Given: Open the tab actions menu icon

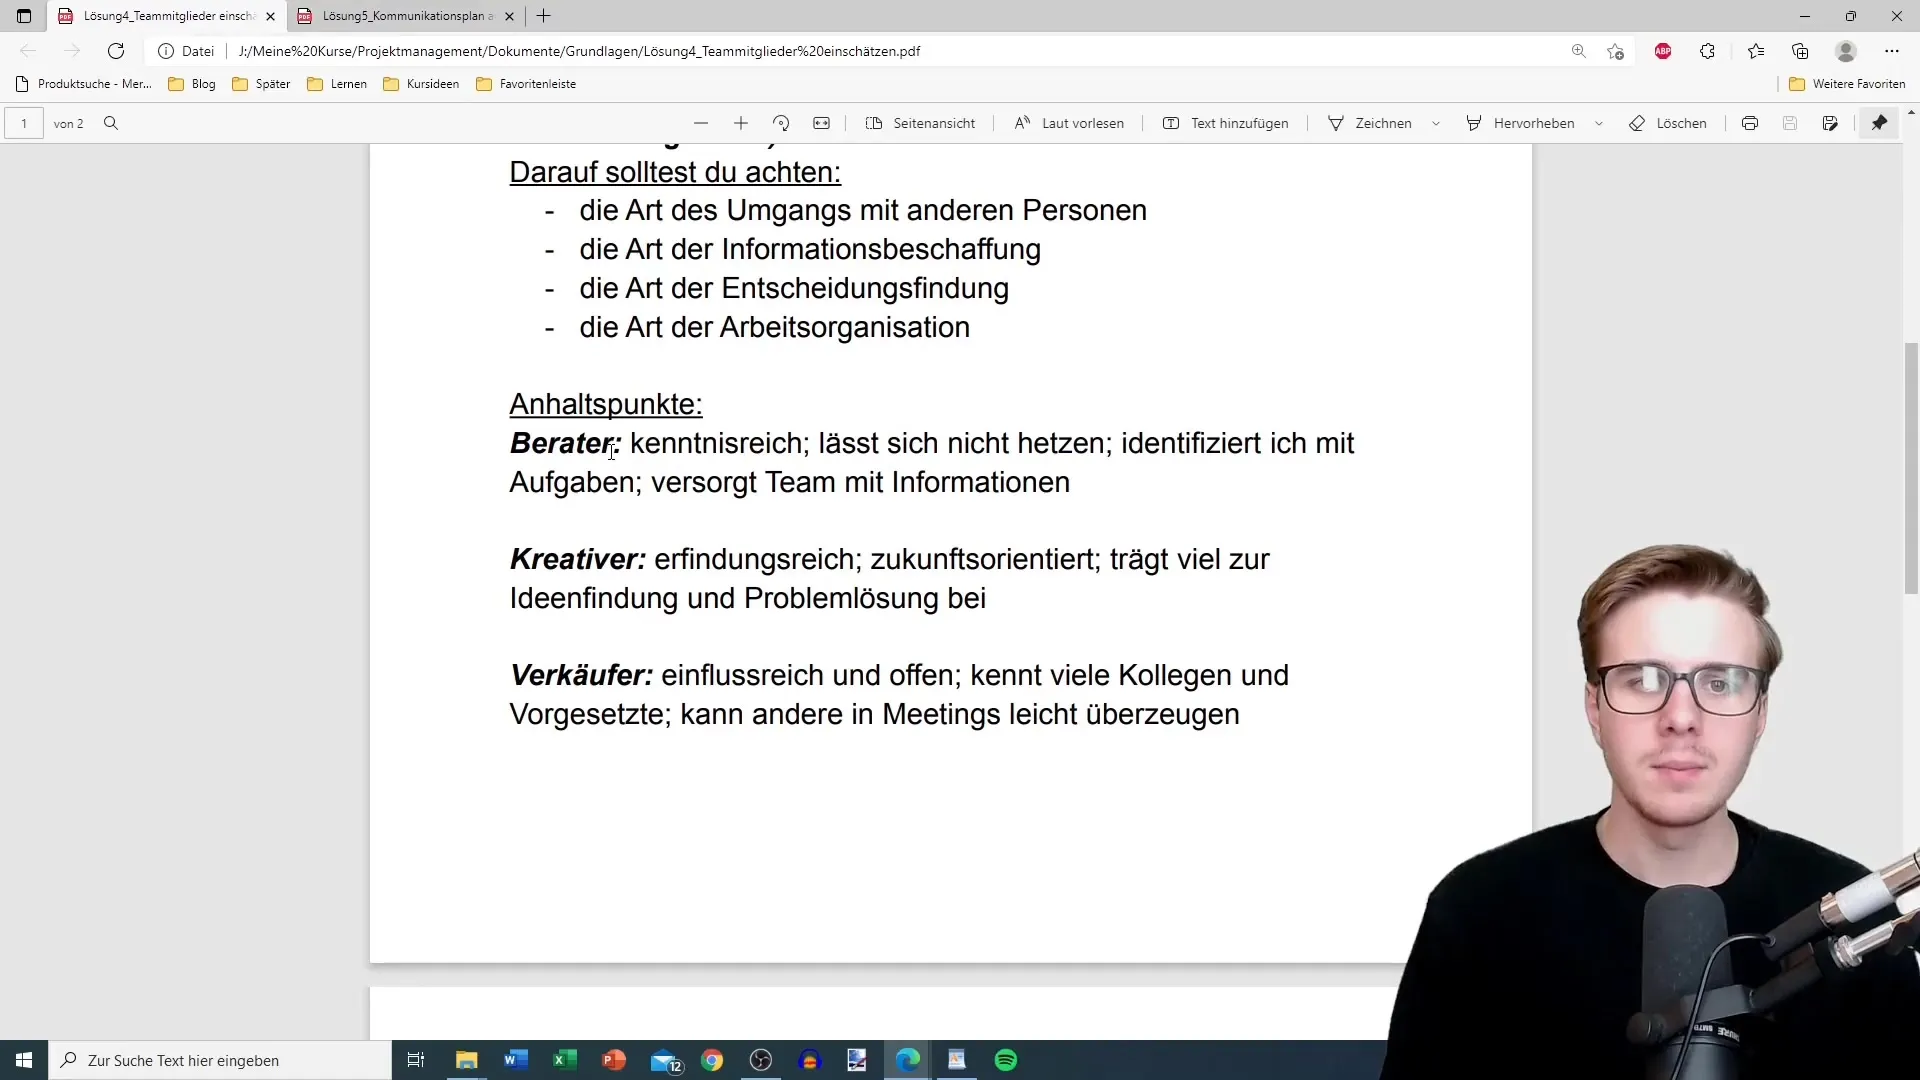Looking at the screenshot, I should (24, 16).
